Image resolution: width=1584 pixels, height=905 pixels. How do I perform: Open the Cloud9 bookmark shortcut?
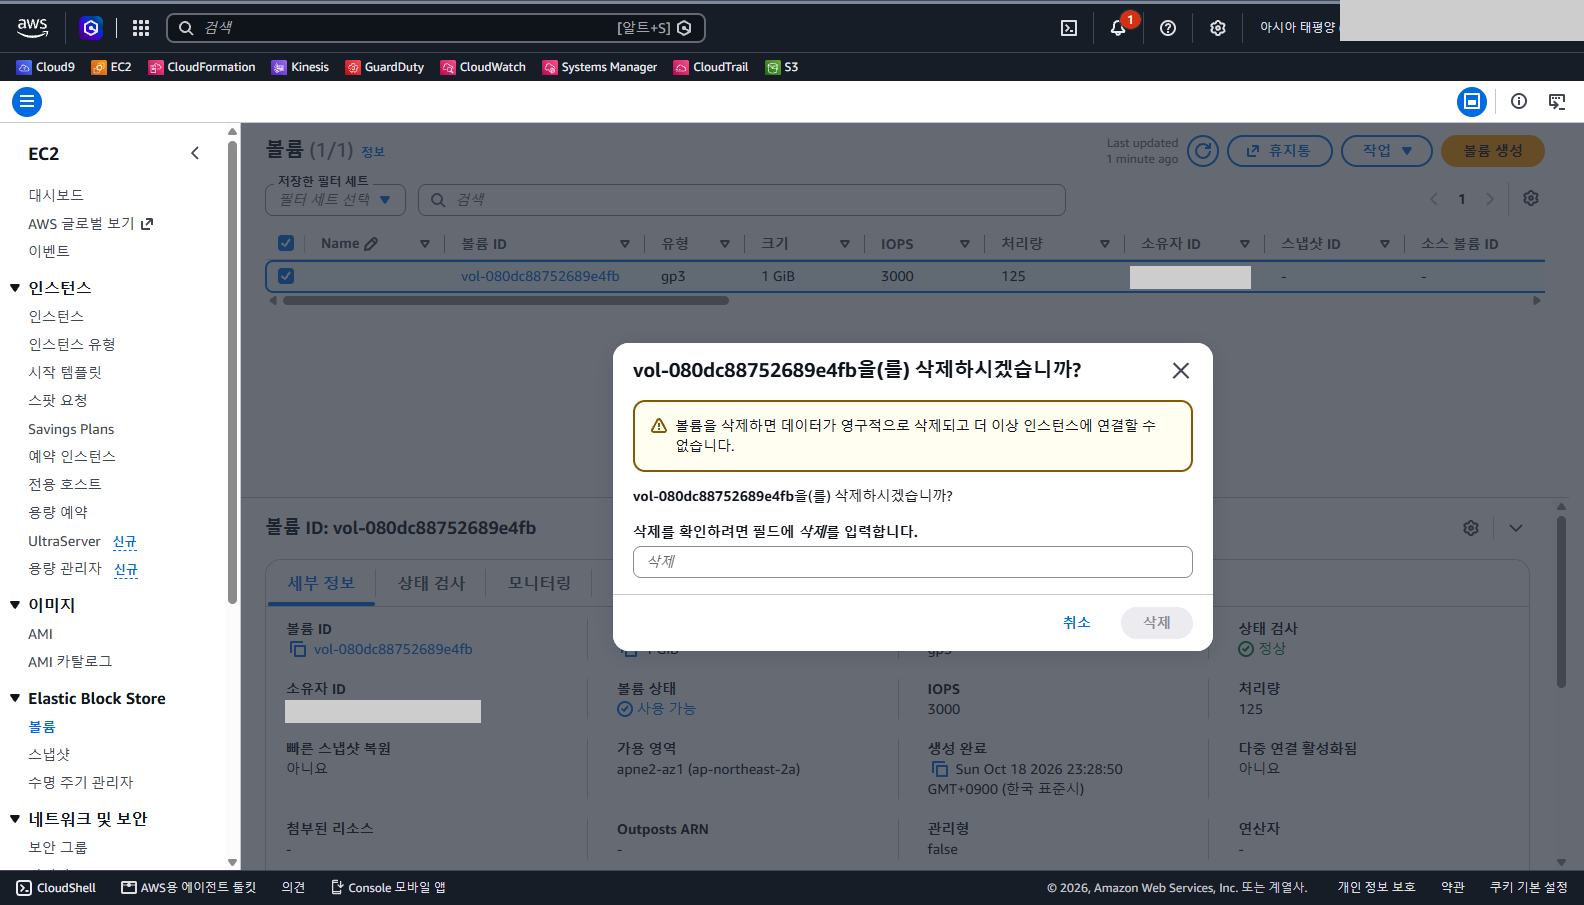tap(46, 67)
